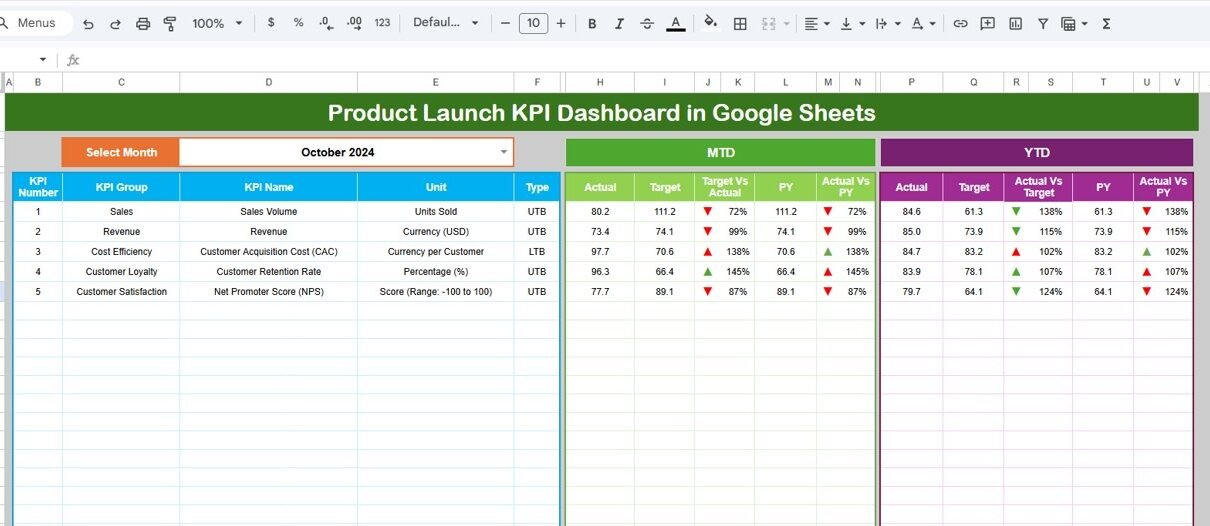Print the spreadsheet using printer icon
The width and height of the screenshot is (1210, 526).
[x=143, y=23]
